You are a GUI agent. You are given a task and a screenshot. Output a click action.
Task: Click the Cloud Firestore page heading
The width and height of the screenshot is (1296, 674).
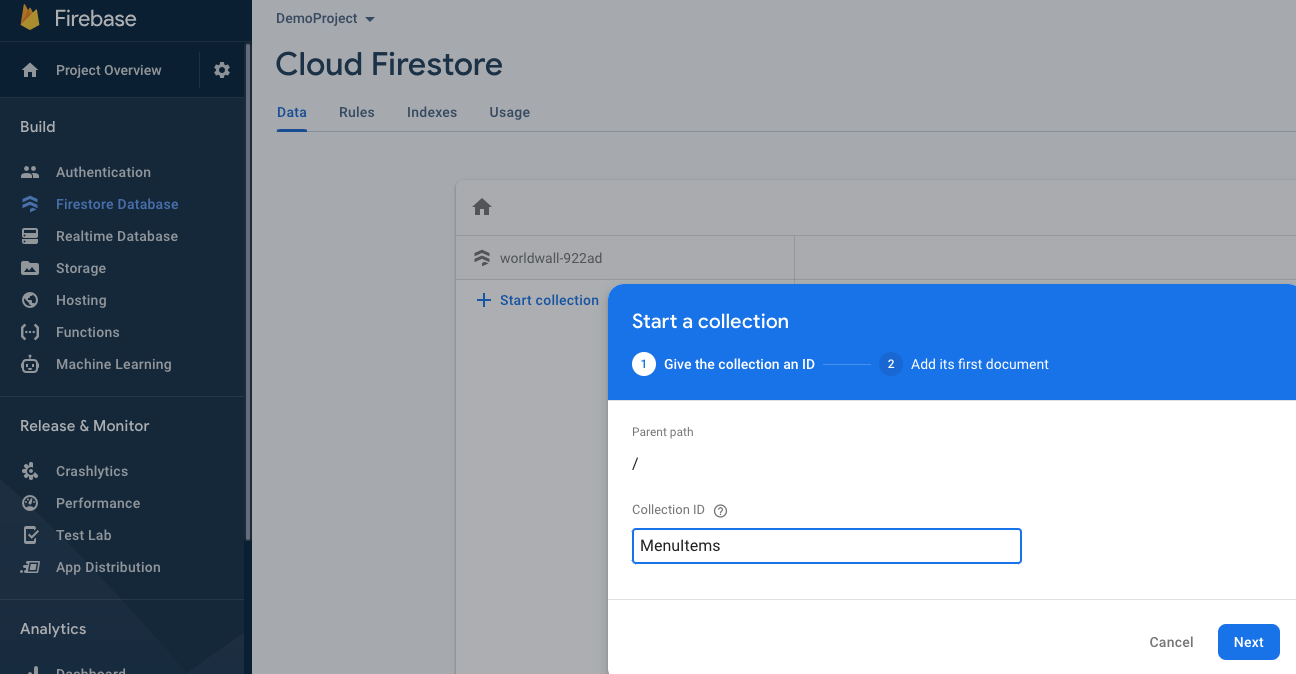[x=389, y=65]
